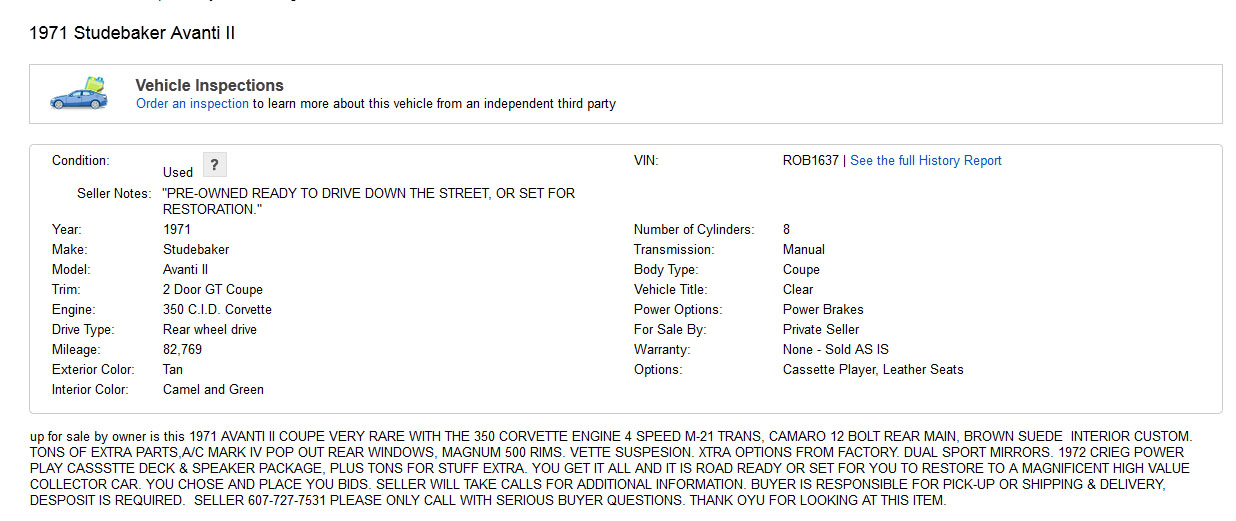Click the Private Seller value

point(821,329)
